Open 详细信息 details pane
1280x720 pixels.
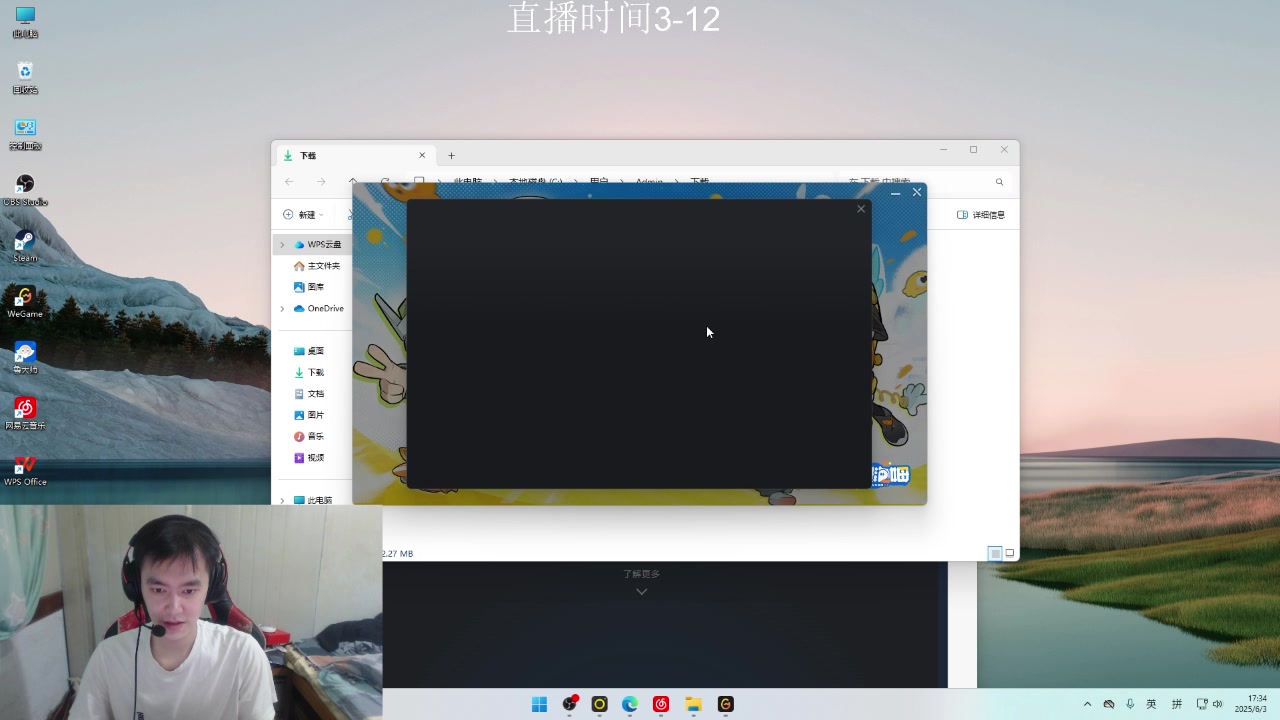pos(981,215)
